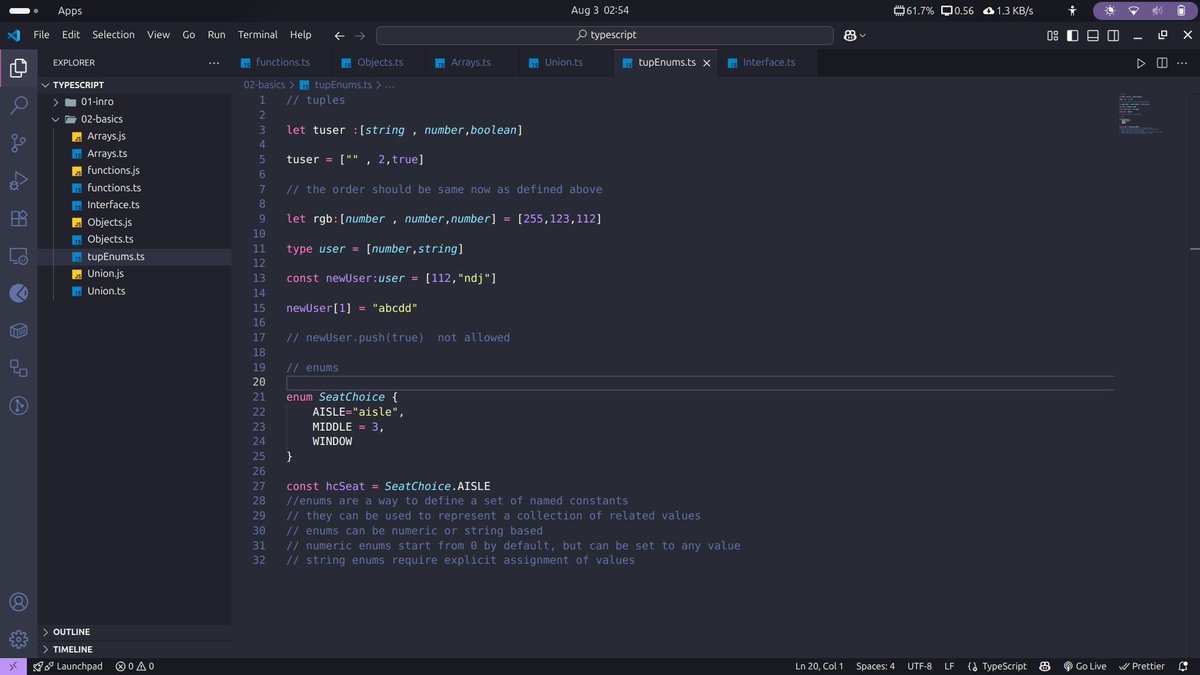Click the Copilot status bar icon
Image resolution: width=1200 pixels, height=675 pixels.
point(1044,666)
